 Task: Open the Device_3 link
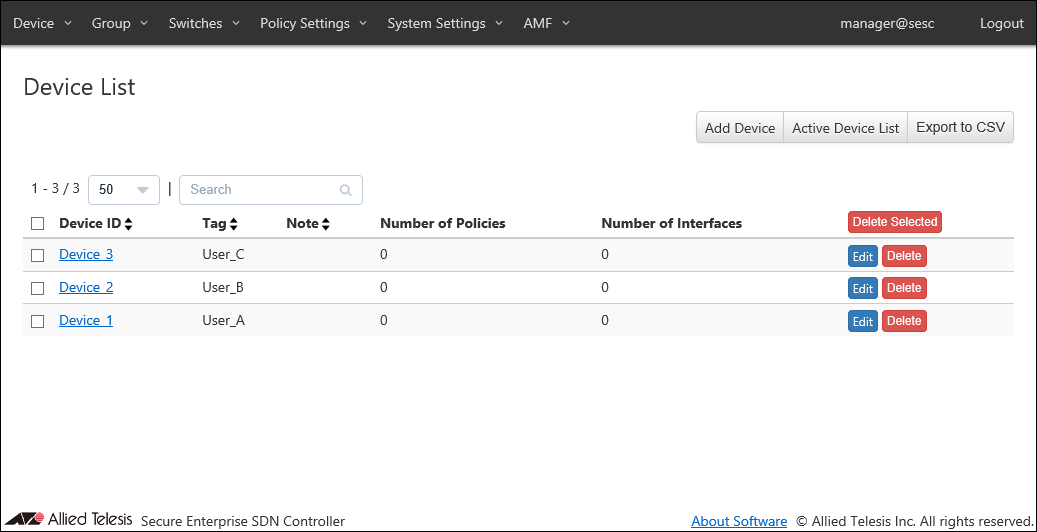[86, 254]
